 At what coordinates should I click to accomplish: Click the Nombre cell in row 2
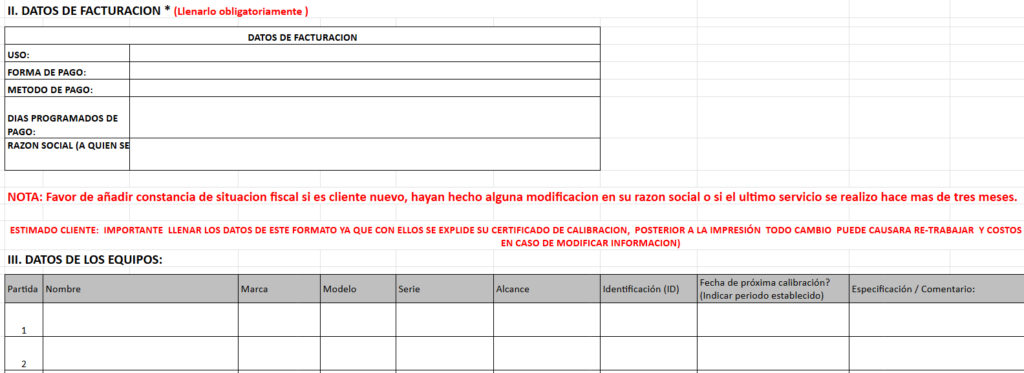140,353
